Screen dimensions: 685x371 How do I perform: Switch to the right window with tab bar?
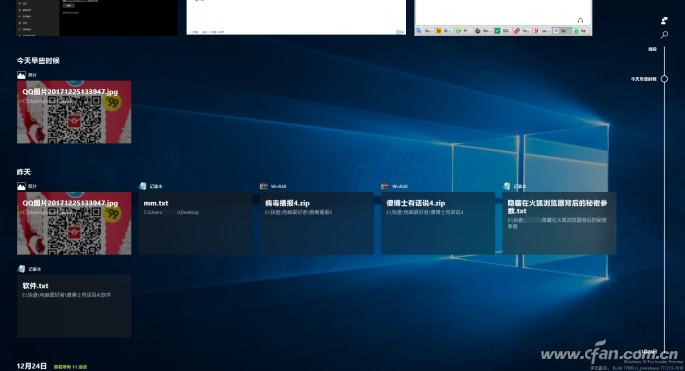(503, 17)
